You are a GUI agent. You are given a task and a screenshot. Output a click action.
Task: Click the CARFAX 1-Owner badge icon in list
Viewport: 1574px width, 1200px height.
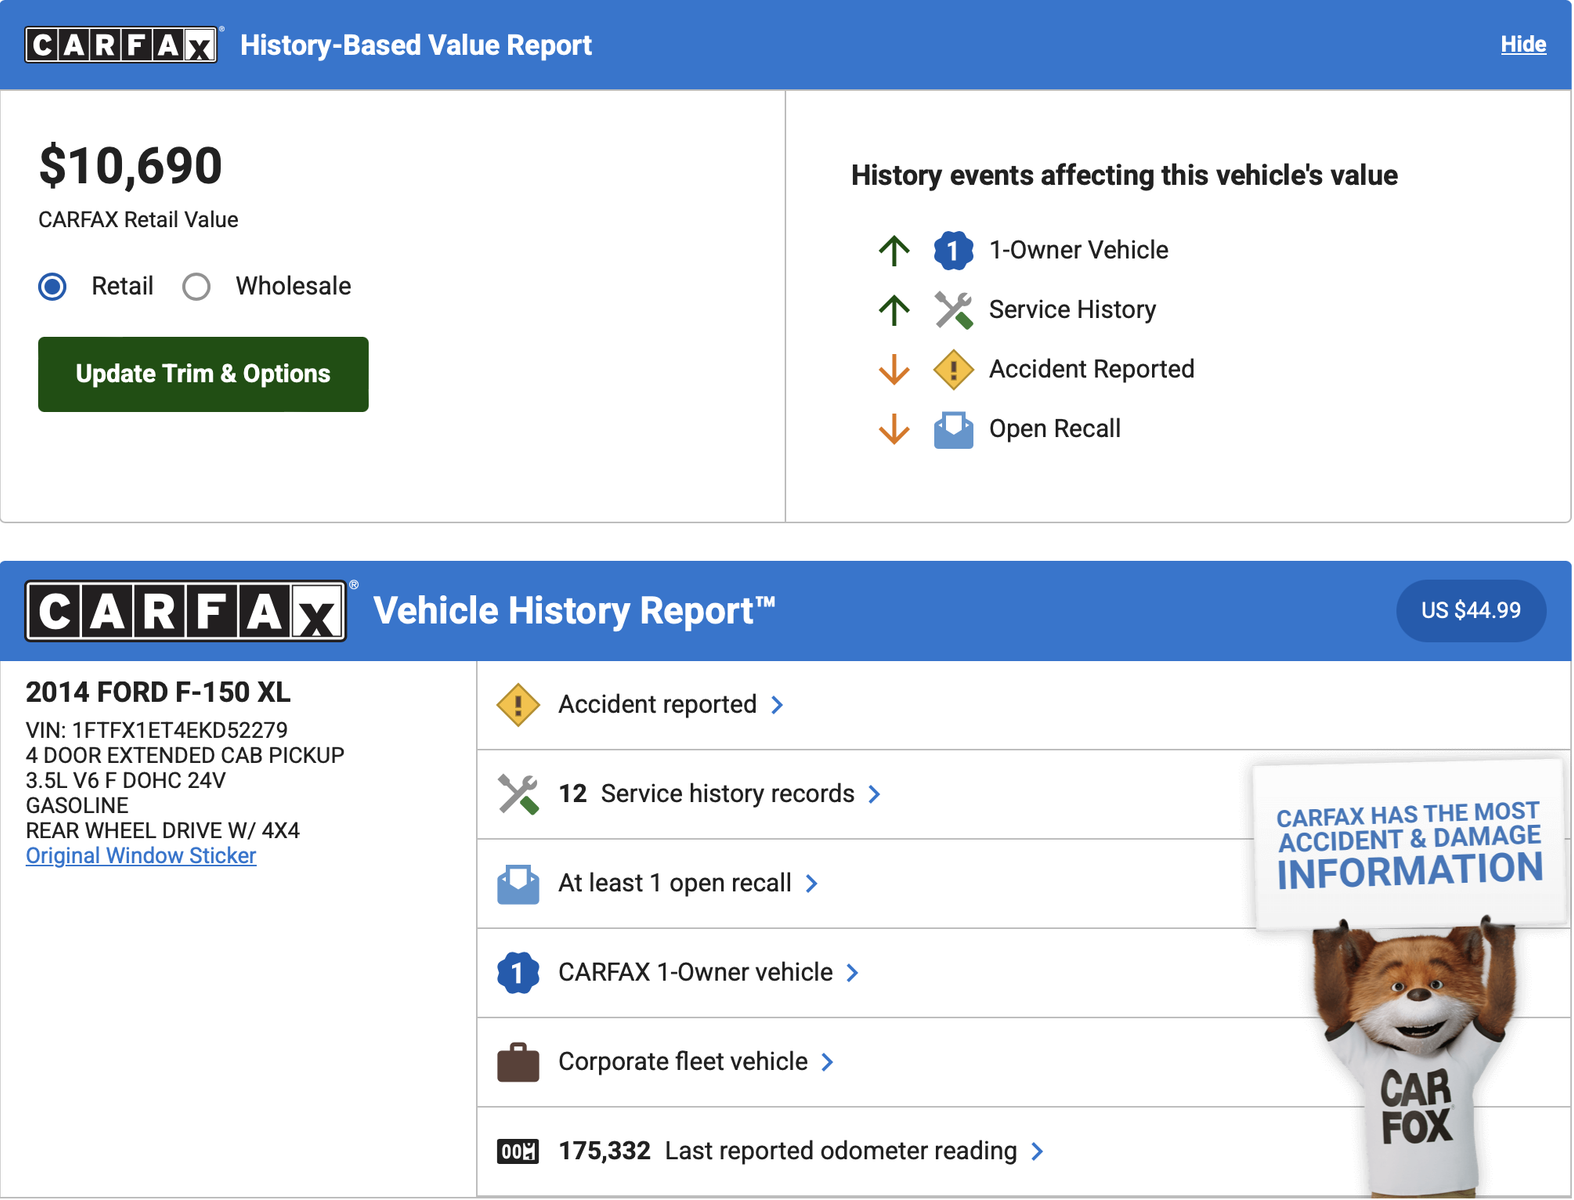[518, 973]
